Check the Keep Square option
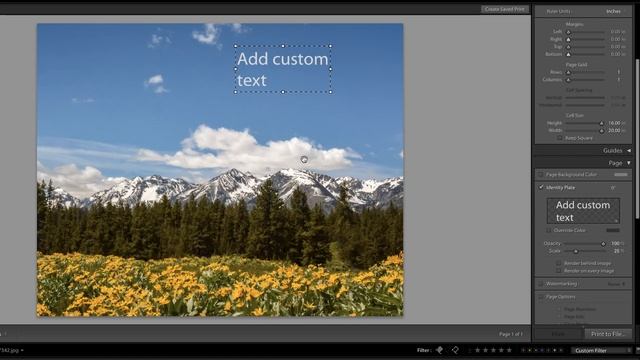This screenshot has width=640, height=360. [x=560, y=138]
